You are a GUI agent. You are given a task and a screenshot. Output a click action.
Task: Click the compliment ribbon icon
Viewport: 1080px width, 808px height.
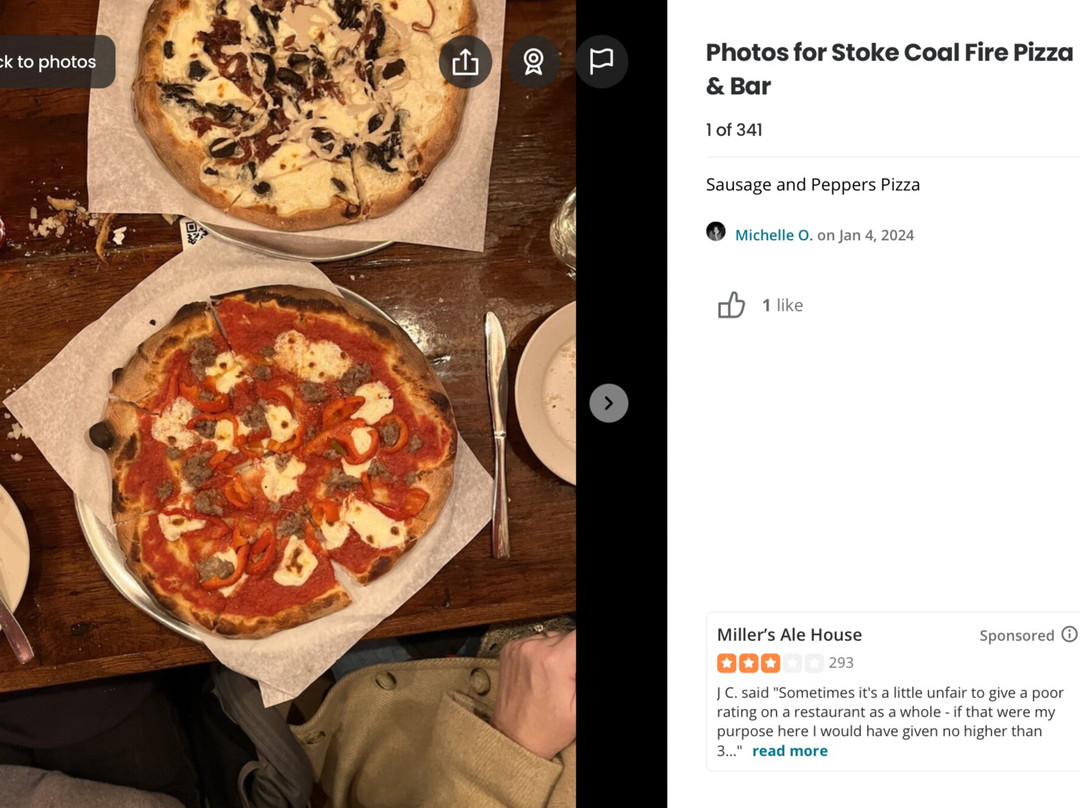(x=533, y=62)
